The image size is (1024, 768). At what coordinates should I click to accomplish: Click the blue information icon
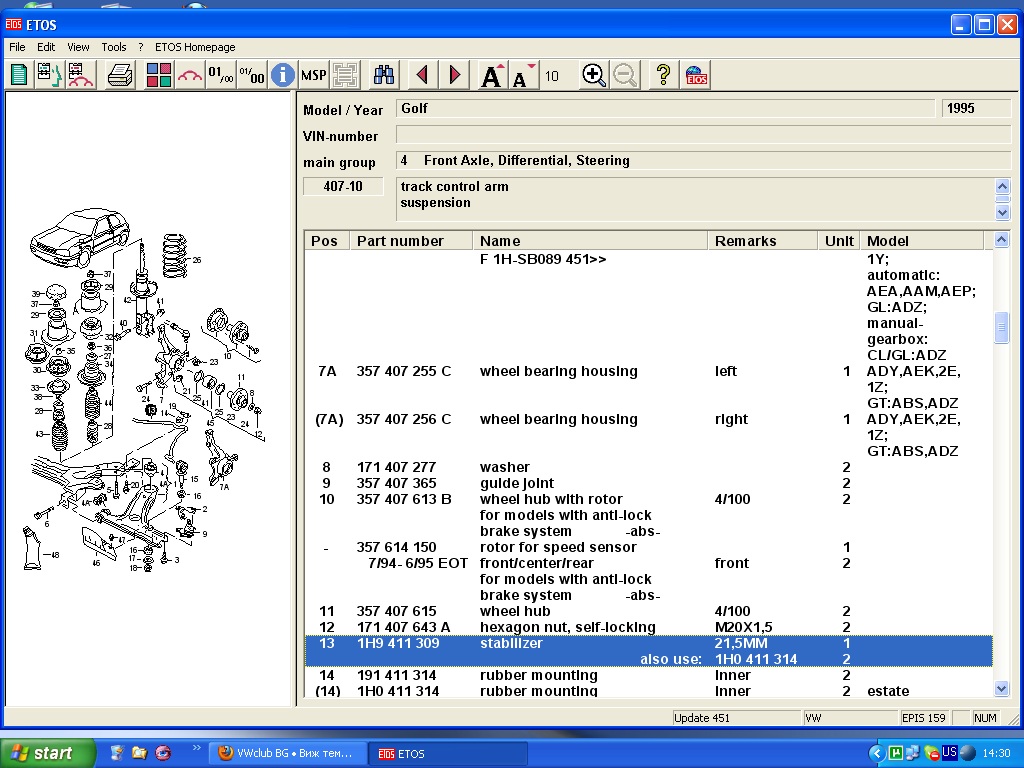tap(283, 75)
